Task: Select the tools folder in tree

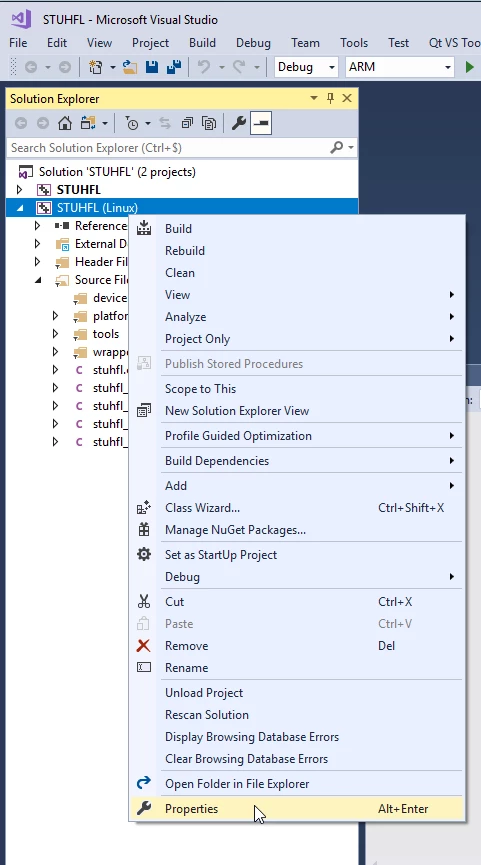Action: (105, 334)
